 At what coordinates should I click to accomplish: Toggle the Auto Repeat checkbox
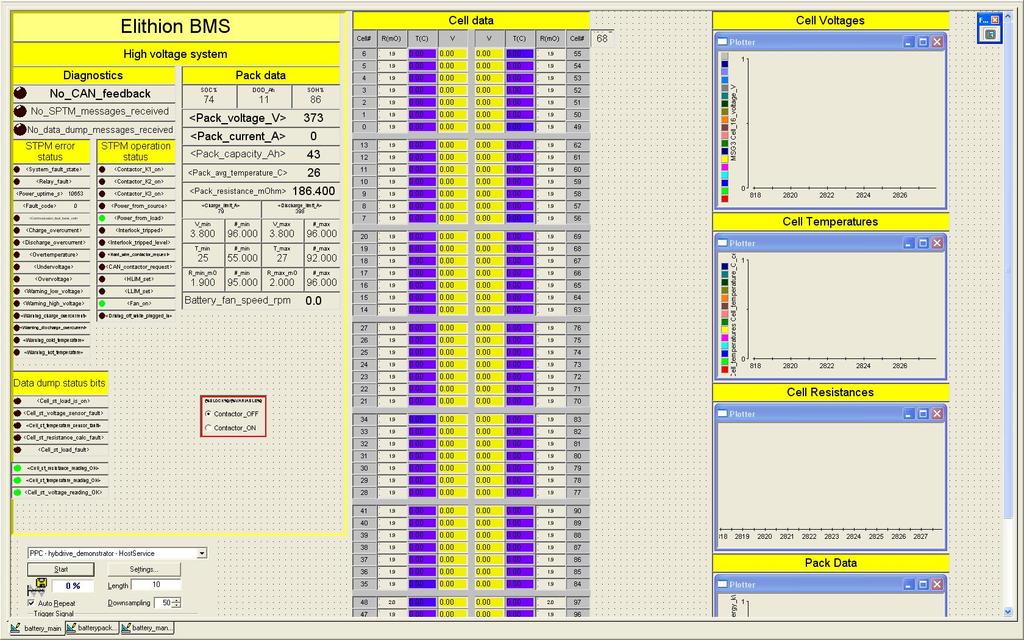[31, 603]
